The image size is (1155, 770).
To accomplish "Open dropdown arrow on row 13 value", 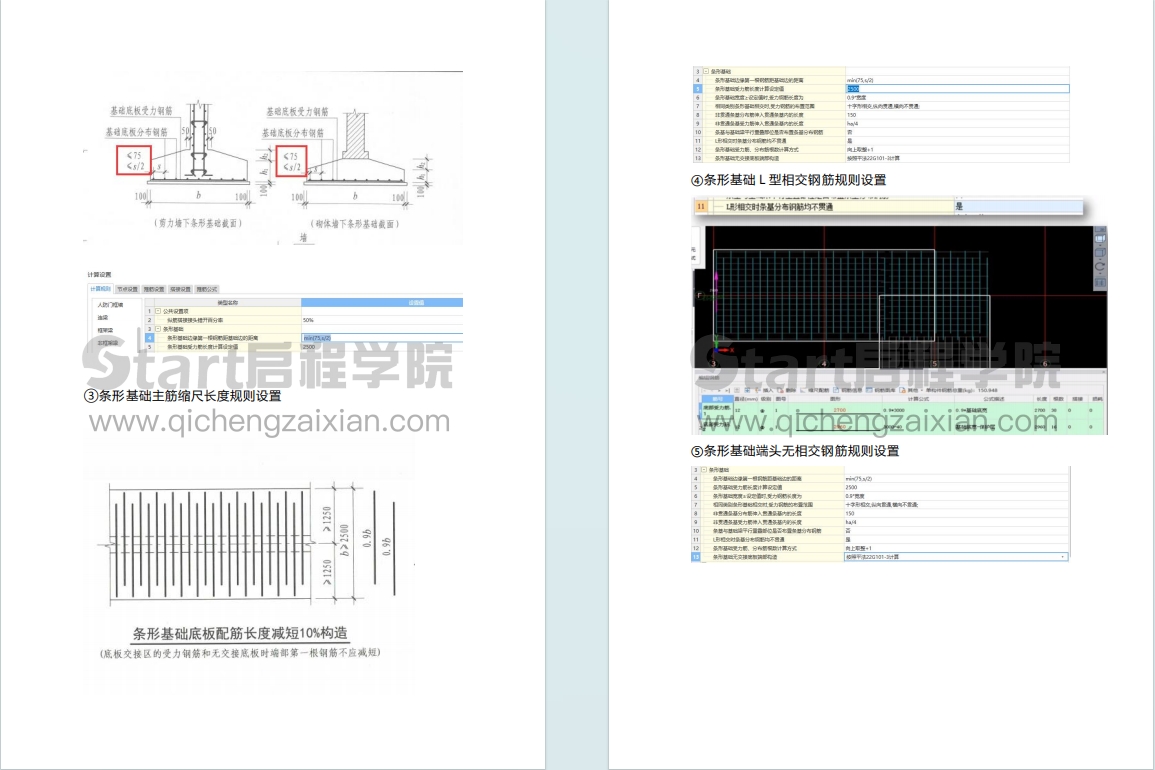I will pyautogui.click(x=1062, y=556).
